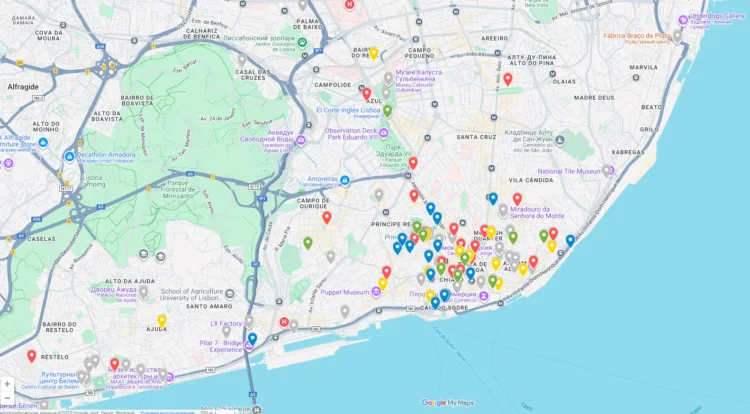Click the Google My Maps logo
This screenshot has height=414, width=750.
click(447, 403)
